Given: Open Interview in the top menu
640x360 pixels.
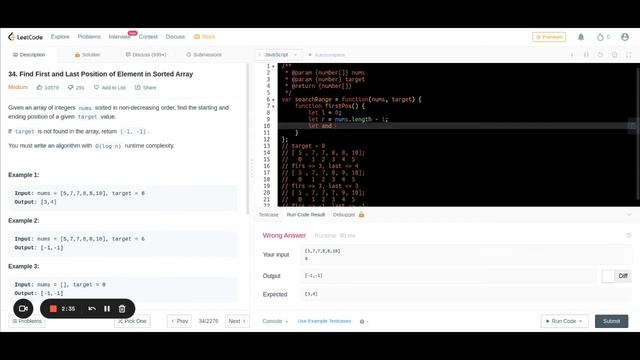Looking at the screenshot, I should click(120, 37).
